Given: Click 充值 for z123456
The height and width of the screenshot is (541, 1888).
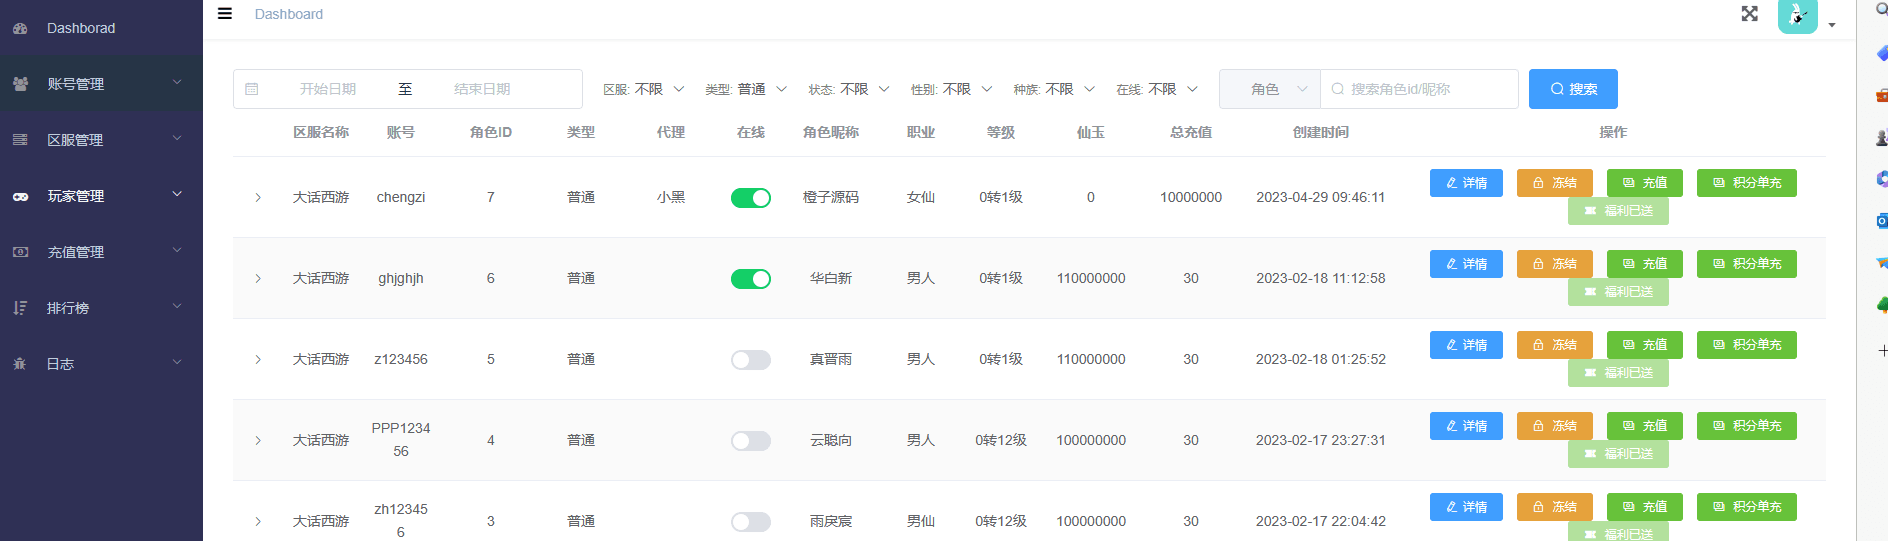Looking at the screenshot, I should (x=1645, y=345).
